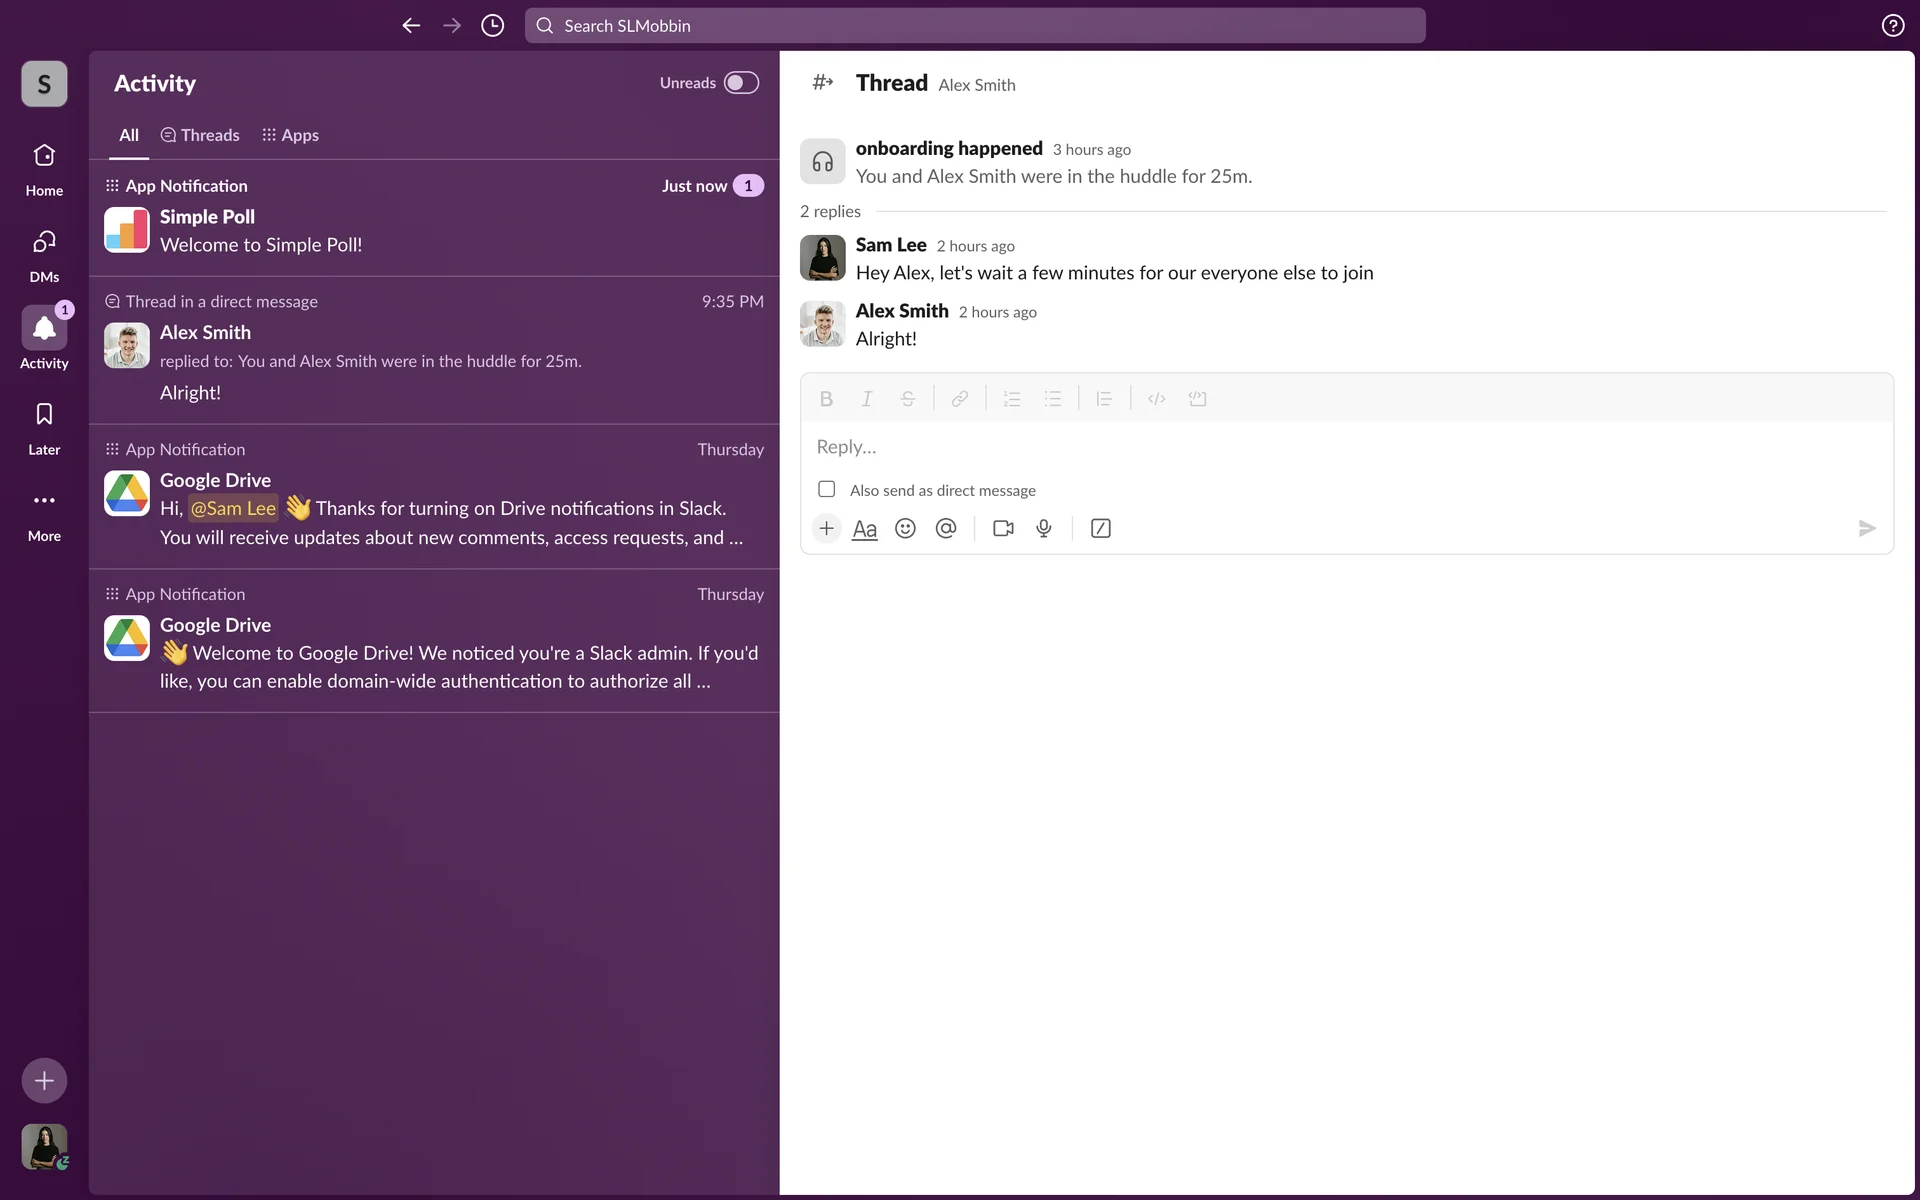Click the @Sam Lee mention link

coord(233,509)
